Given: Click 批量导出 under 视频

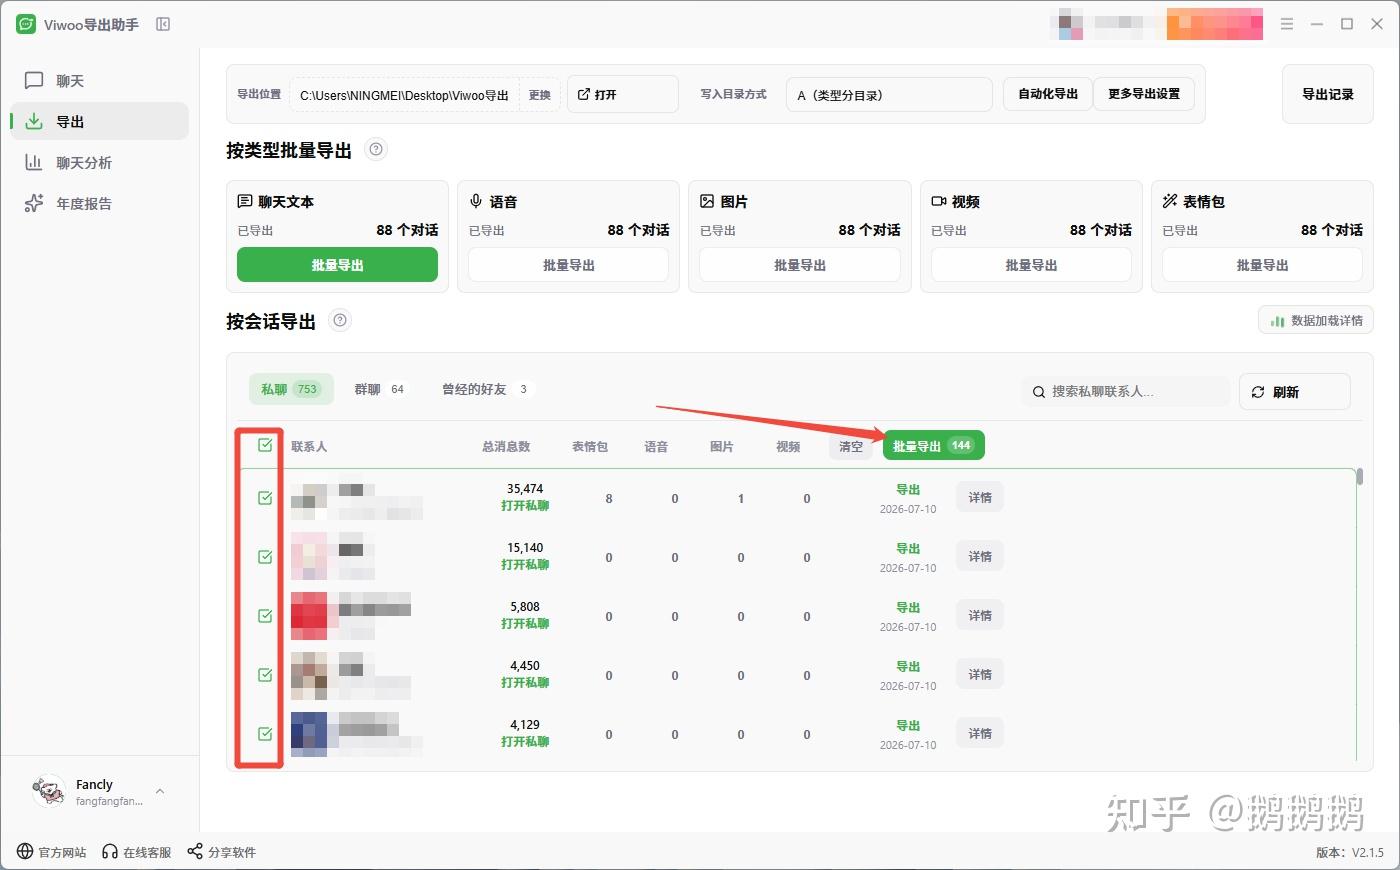Looking at the screenshot, I should 1031,265.
